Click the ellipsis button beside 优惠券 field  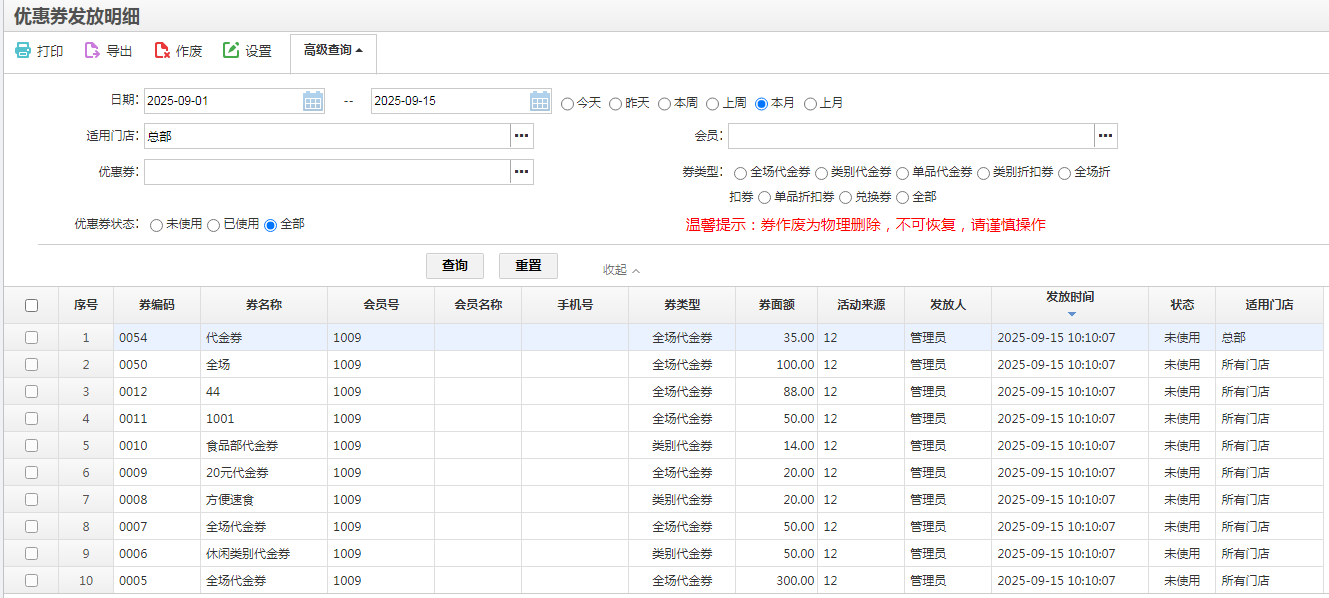pos(521,172)
